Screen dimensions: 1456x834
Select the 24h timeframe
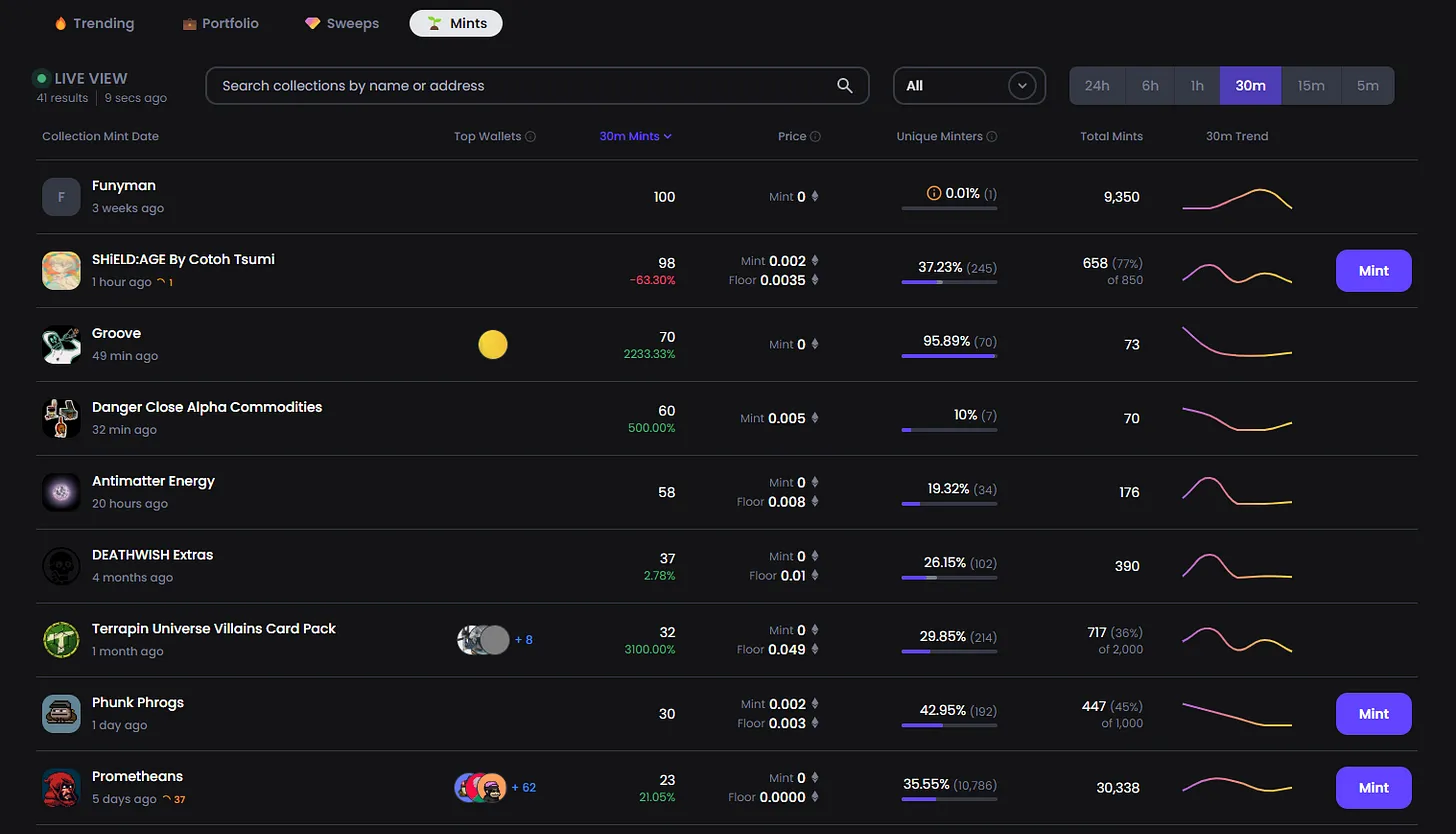click(x=1097, y=85)
